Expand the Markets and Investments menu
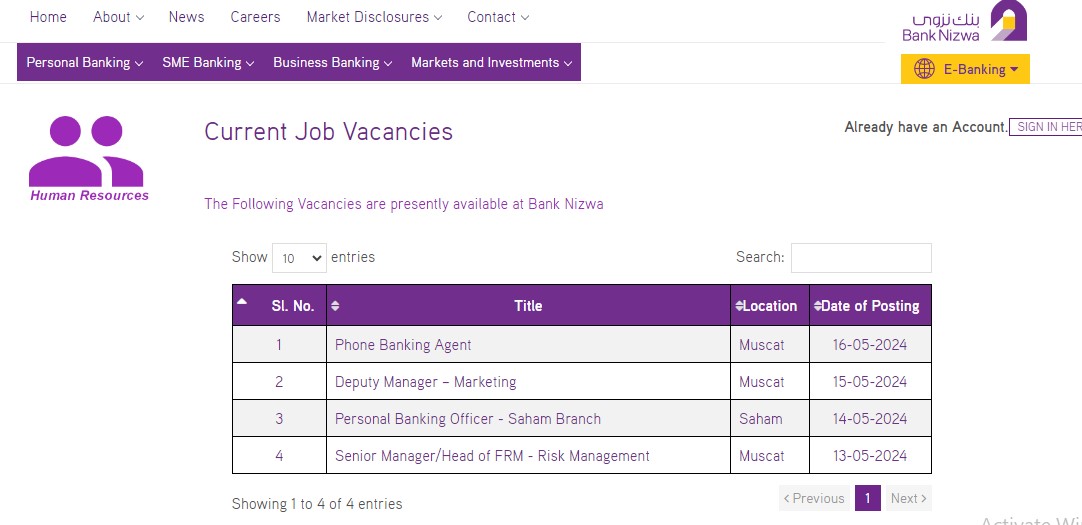Viewport: 1082px width, 525px height. click(x=491, y=63)
